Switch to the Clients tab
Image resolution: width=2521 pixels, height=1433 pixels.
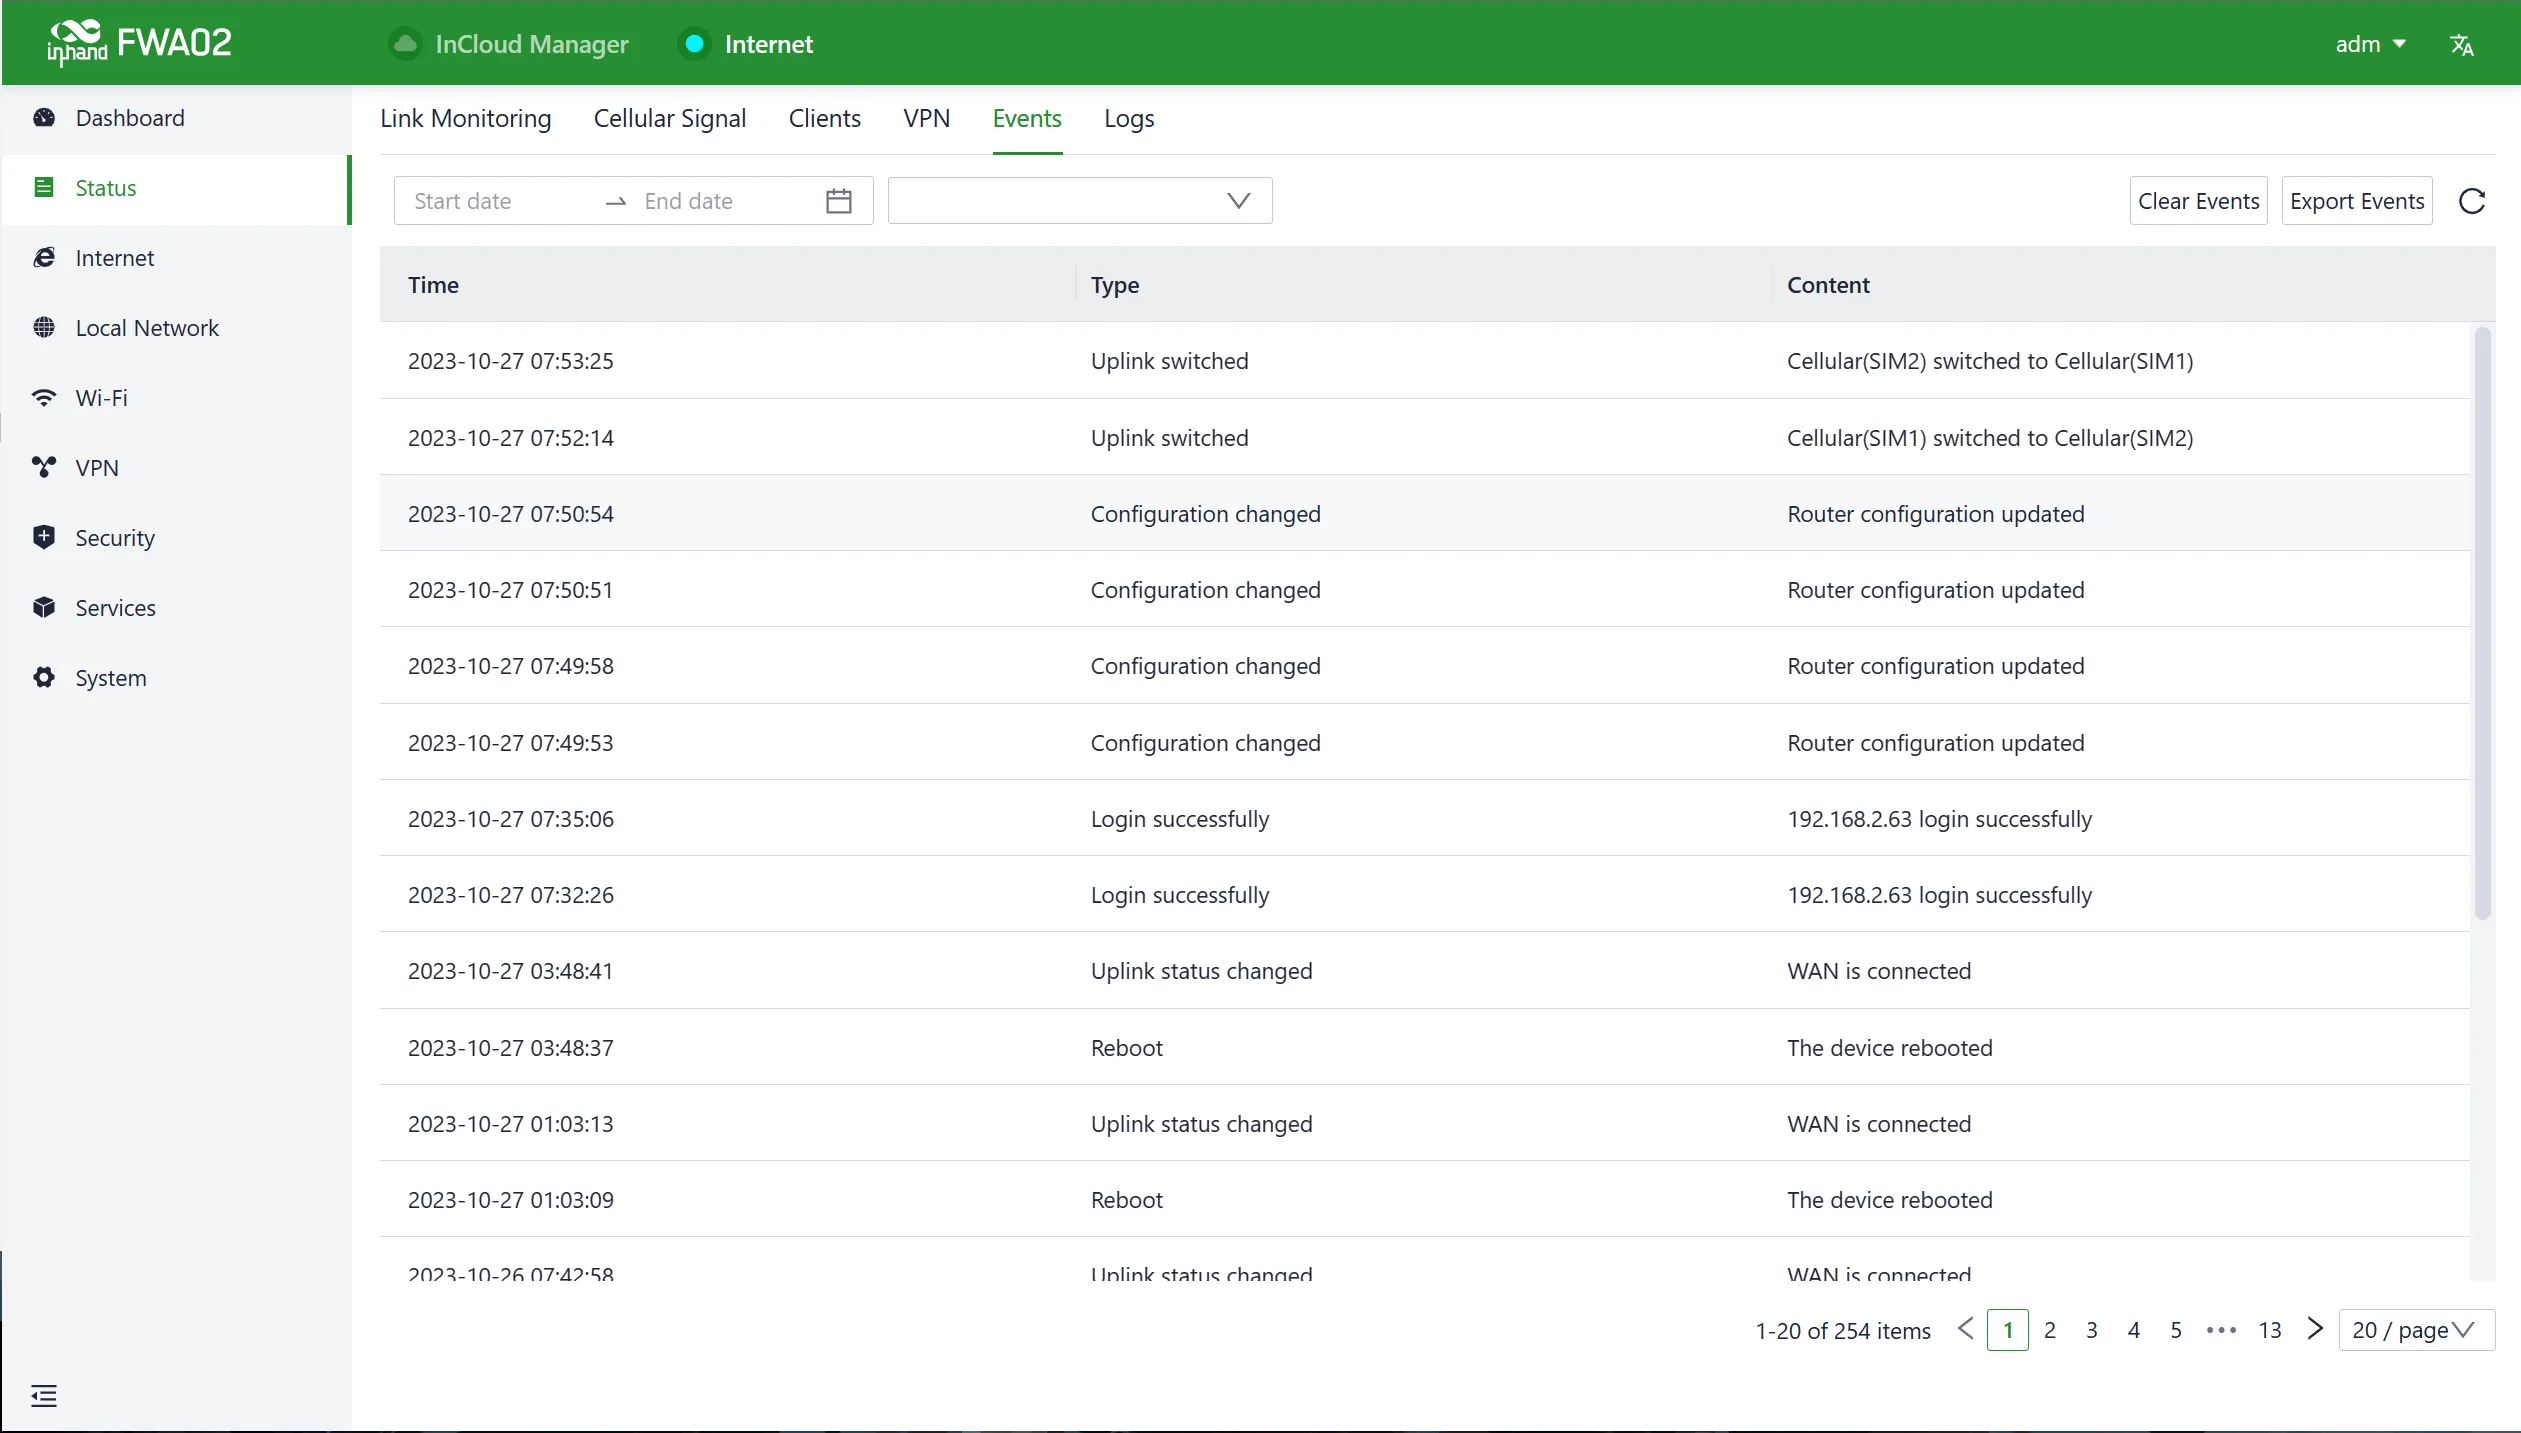coord(824,118)
